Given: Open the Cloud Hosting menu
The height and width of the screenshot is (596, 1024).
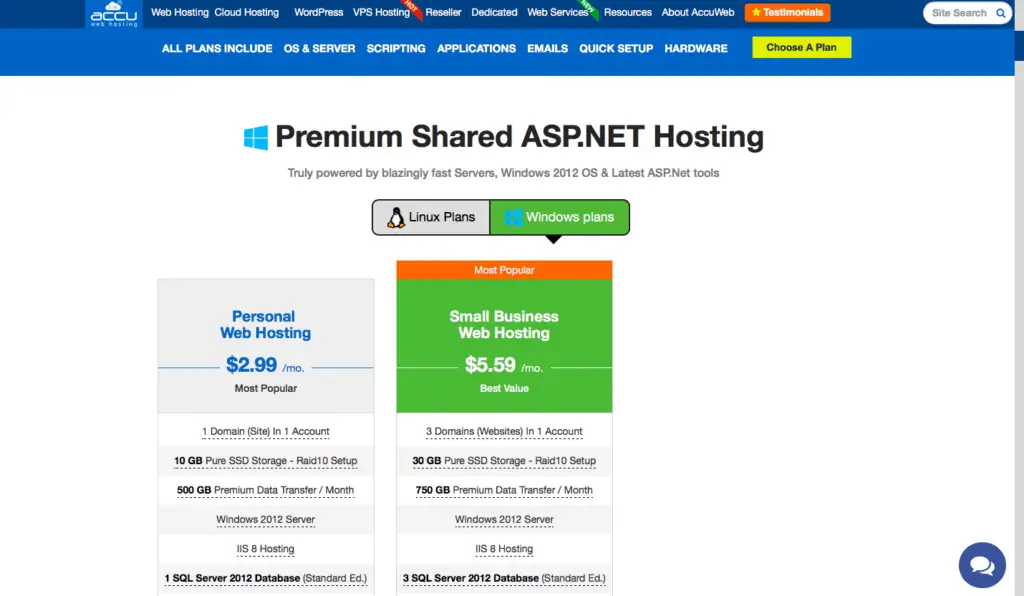Looking at the screenshot, I should coord(246,12).
